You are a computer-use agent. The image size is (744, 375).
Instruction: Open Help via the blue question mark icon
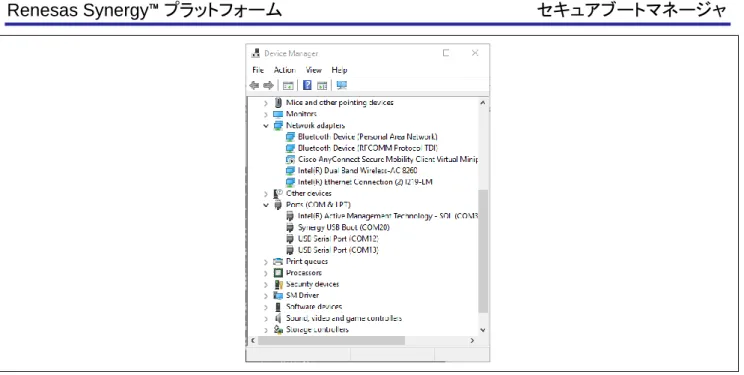pyautogui.click(x=307, y=85)
